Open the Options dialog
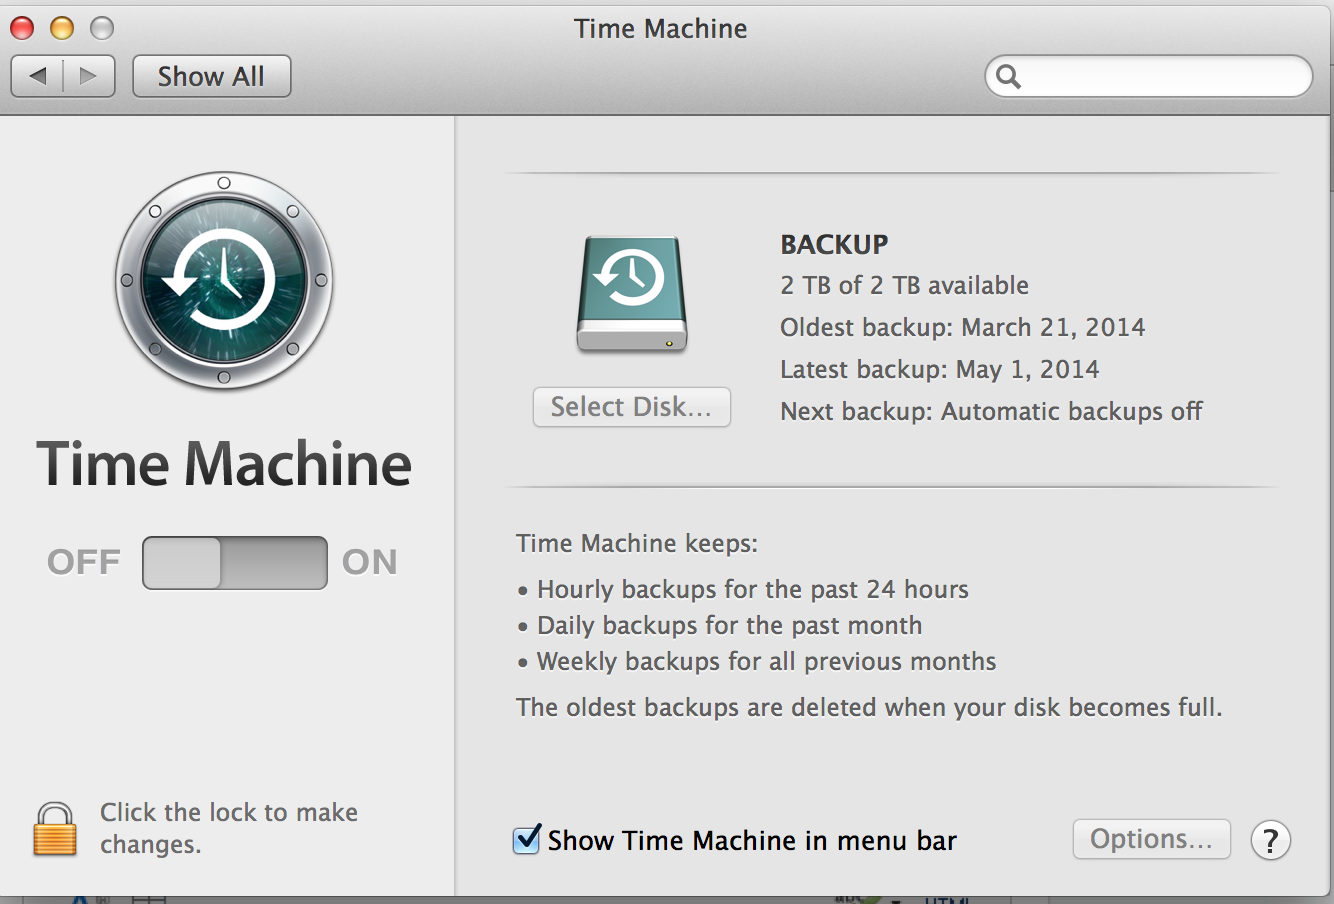Image resolution: width=1334 pixels, height=904 pixels. 1151,839
